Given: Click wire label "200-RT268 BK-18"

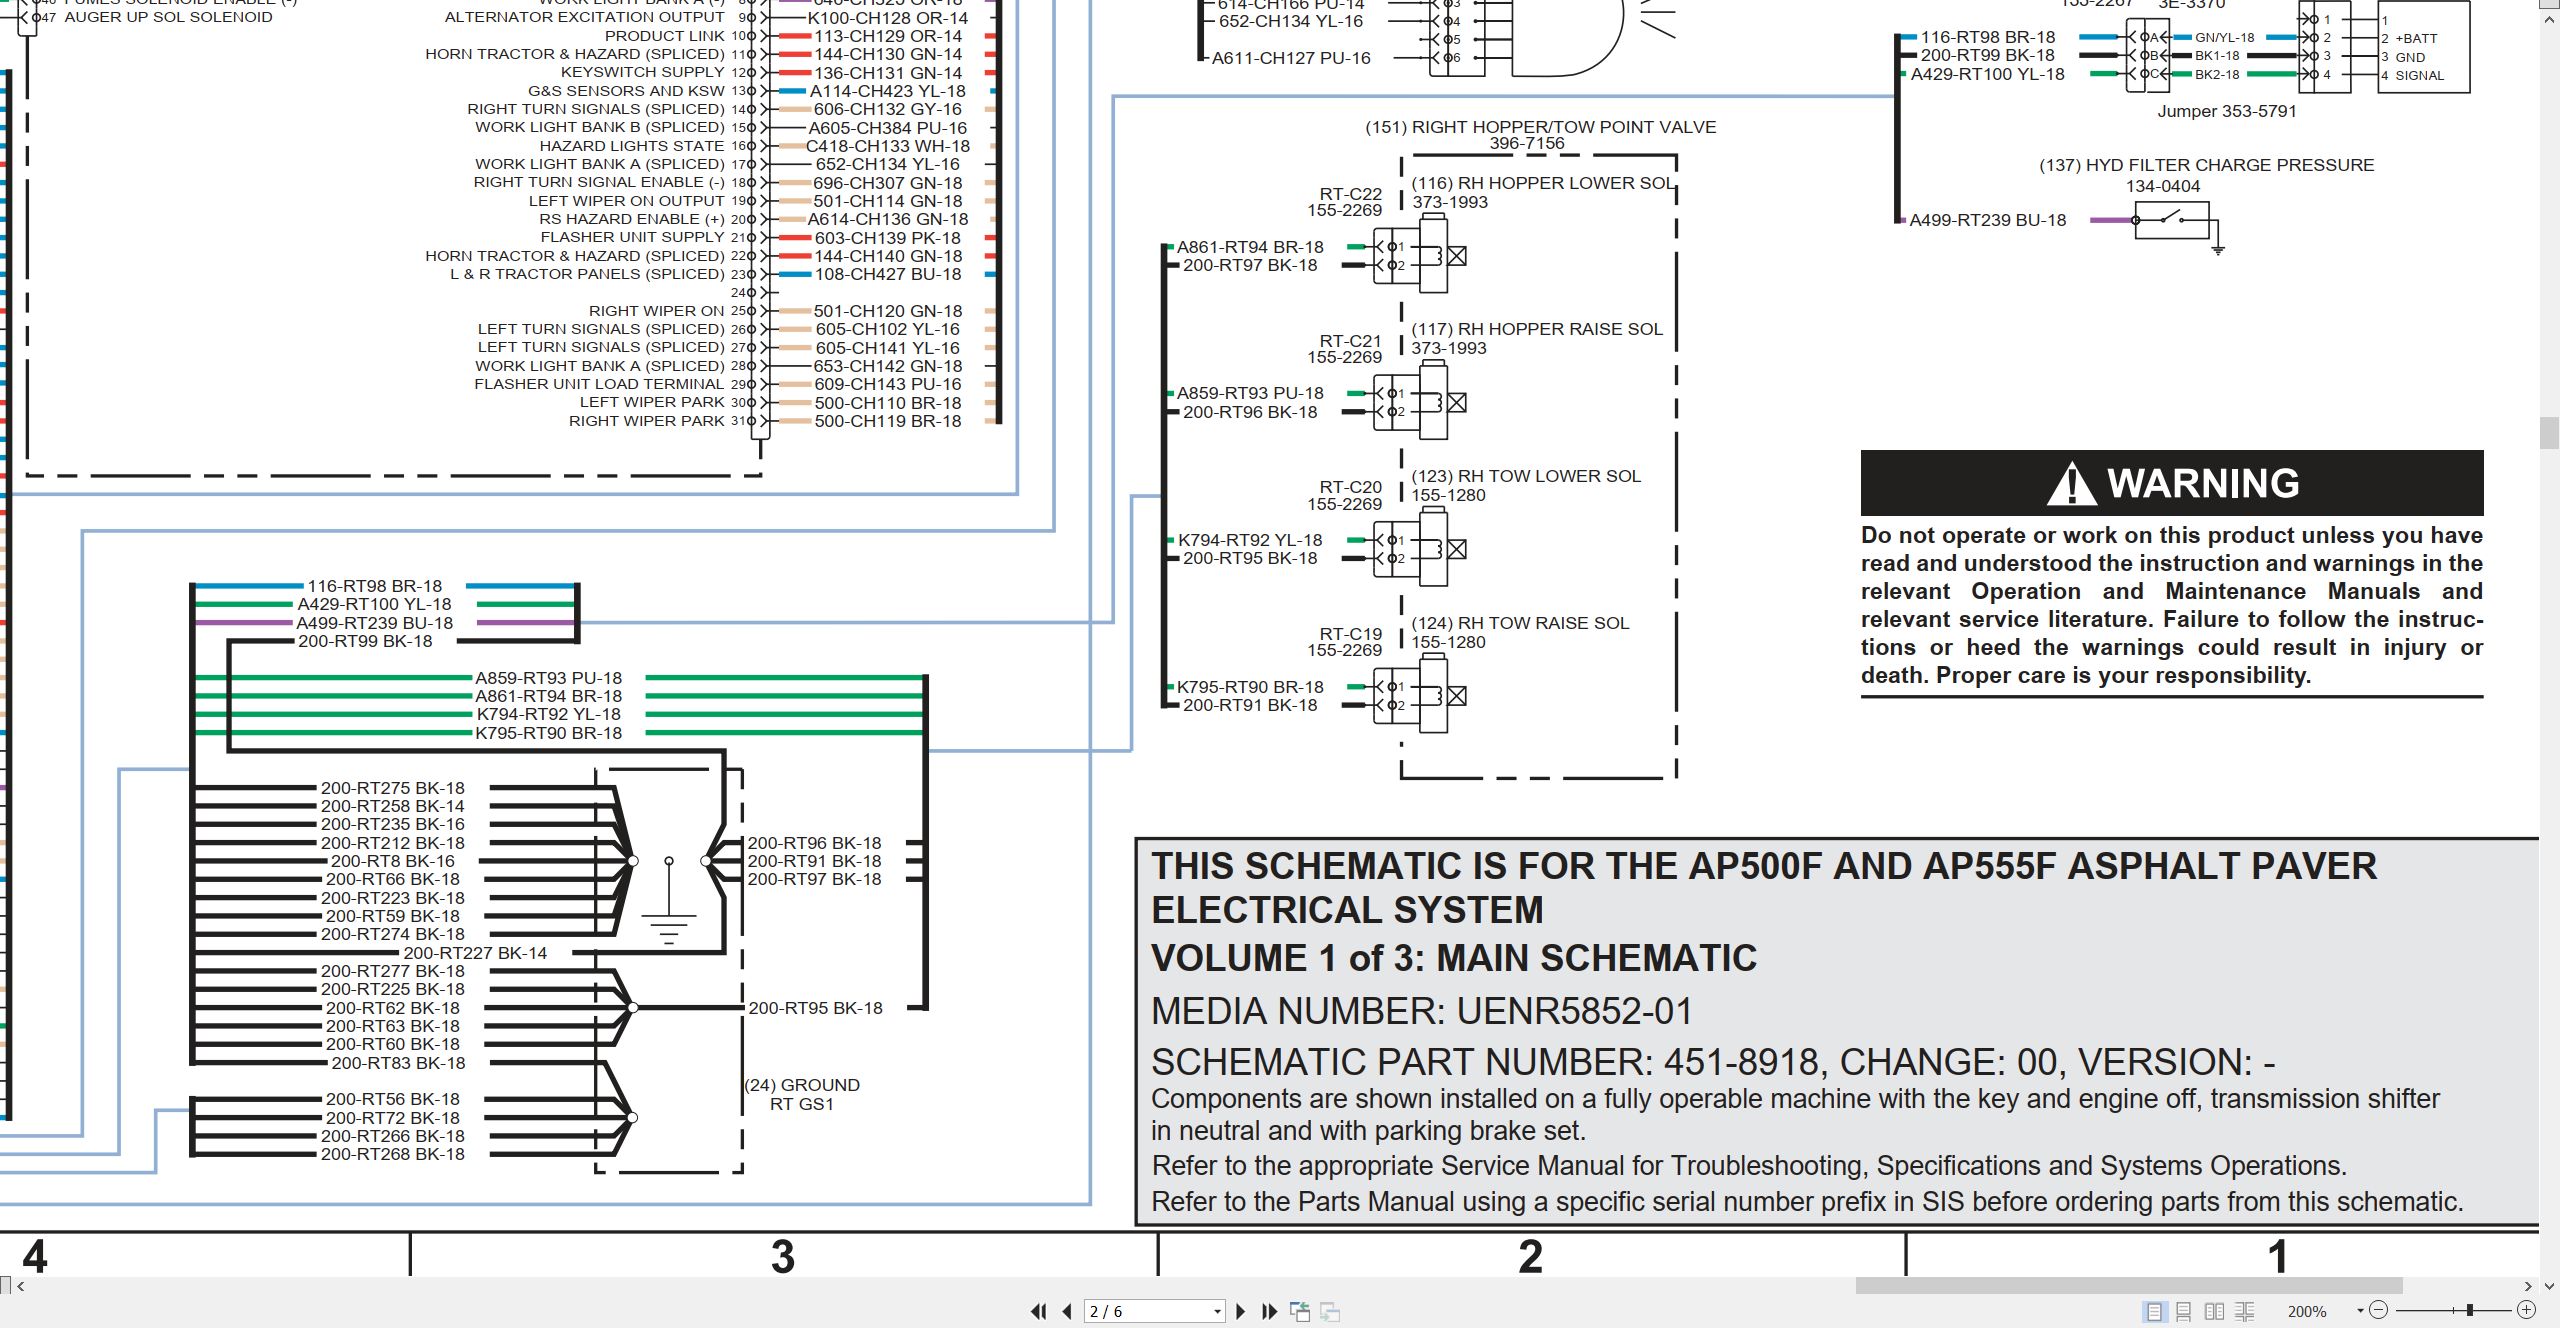Looking at the screenshot, I should (x=392, y=1154).
